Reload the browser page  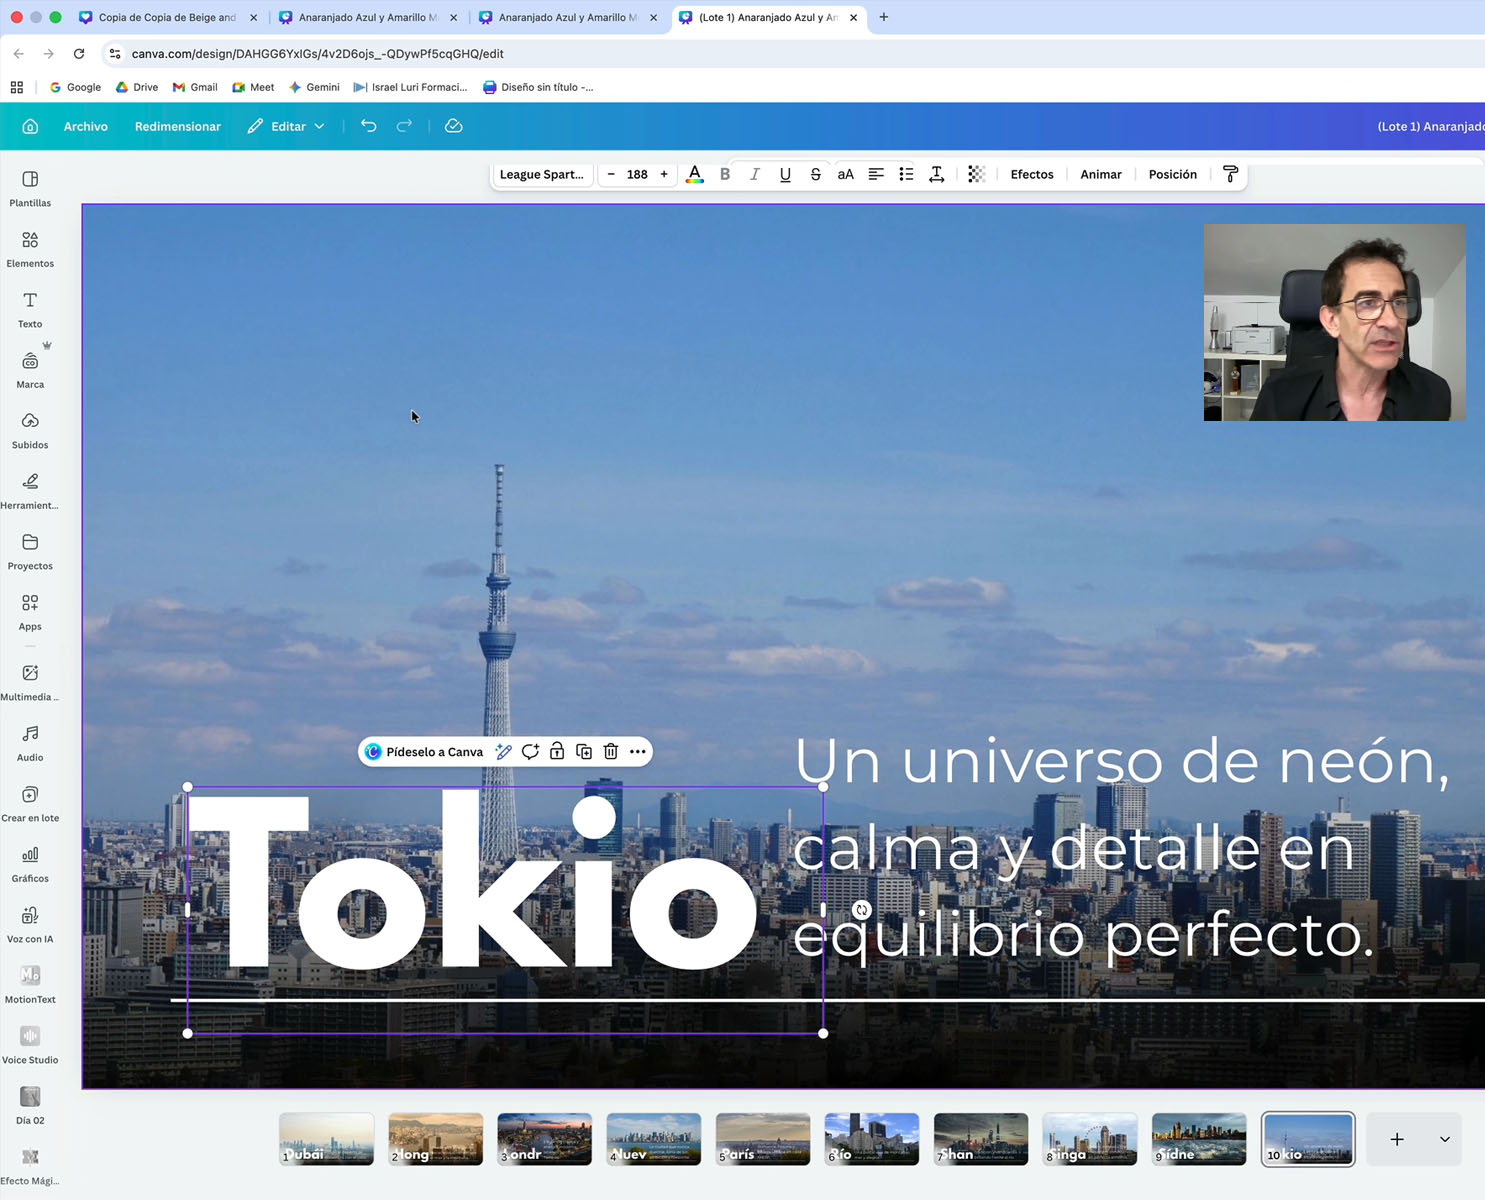[79, 54]
